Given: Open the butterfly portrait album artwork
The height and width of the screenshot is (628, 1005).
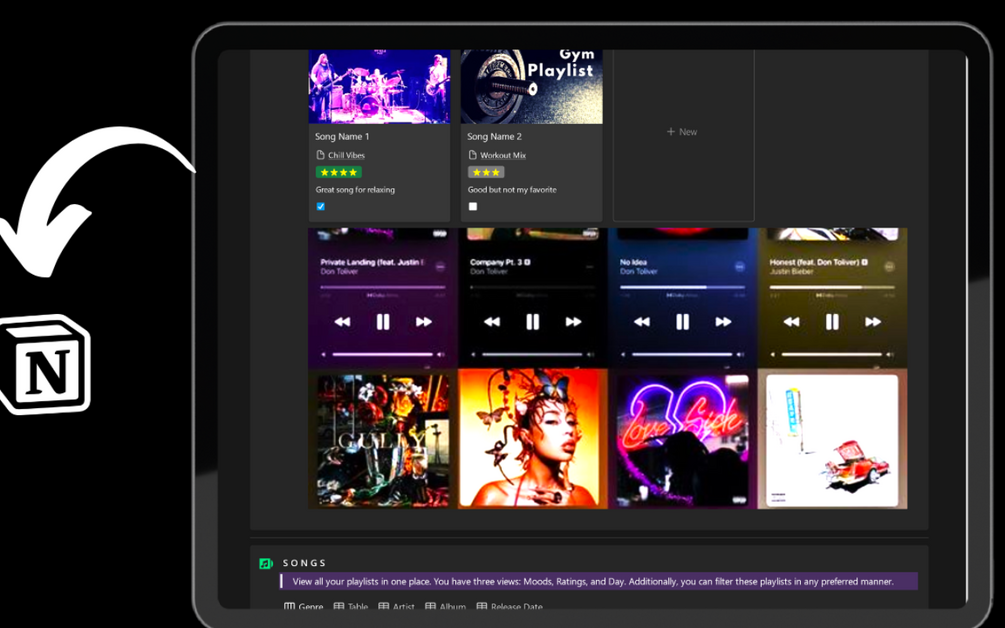Looking at the screenshot, I should 532,439.
